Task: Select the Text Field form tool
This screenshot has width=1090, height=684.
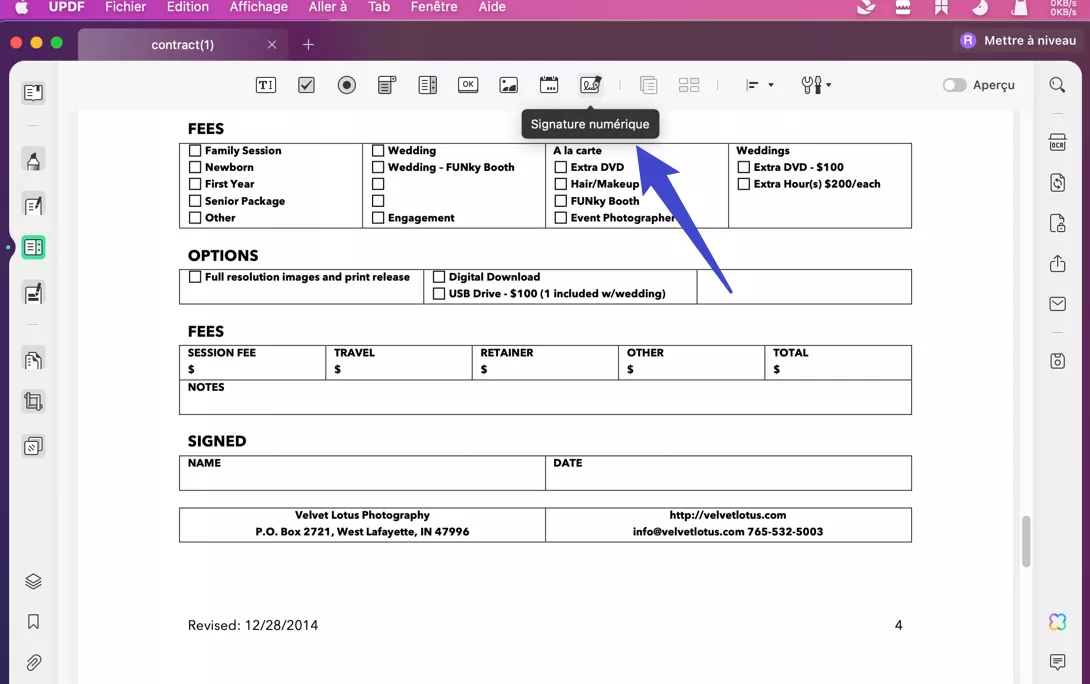Action: tap(266, 85)
